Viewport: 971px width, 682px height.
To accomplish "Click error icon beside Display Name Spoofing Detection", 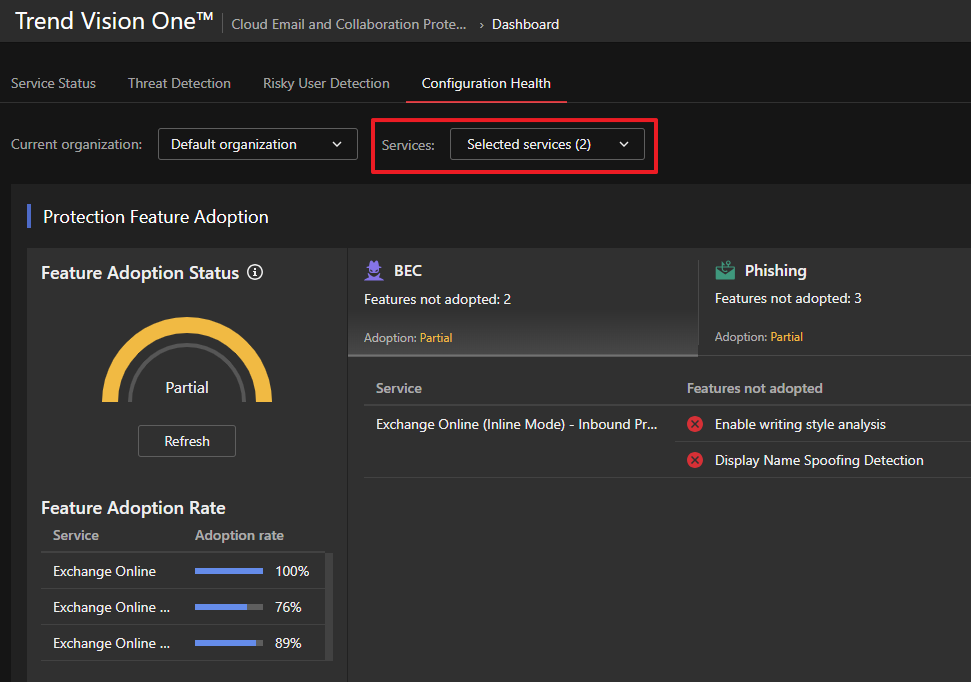I will pos(695,461).
